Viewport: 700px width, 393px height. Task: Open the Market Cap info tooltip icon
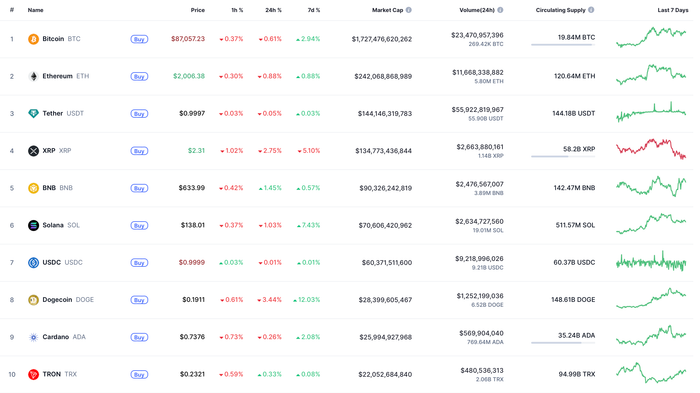click(408, 10)
